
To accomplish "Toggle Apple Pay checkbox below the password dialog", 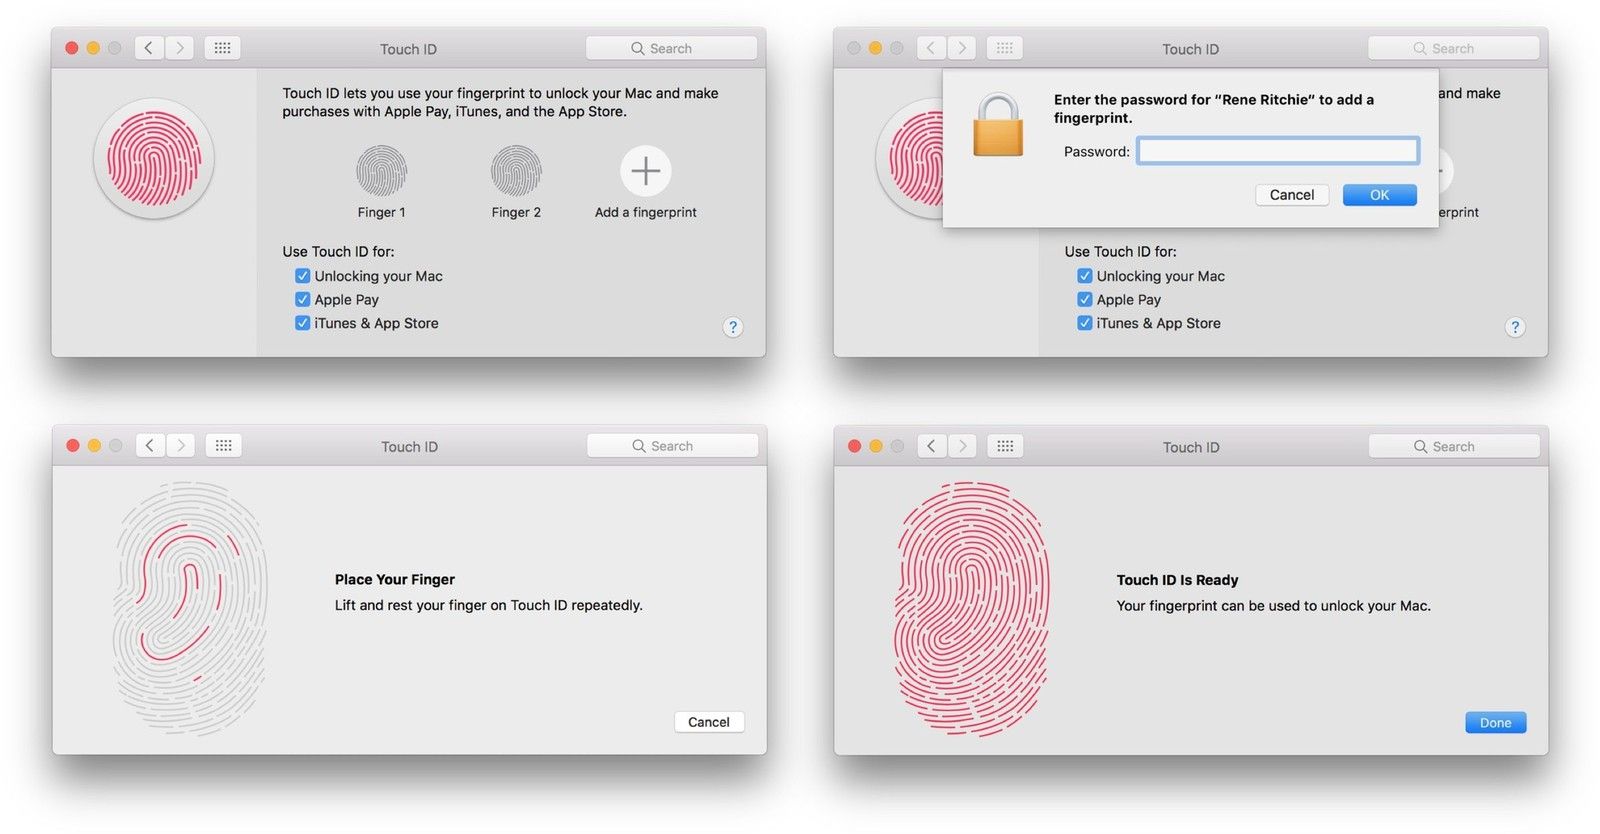I will pos(1084,299).
